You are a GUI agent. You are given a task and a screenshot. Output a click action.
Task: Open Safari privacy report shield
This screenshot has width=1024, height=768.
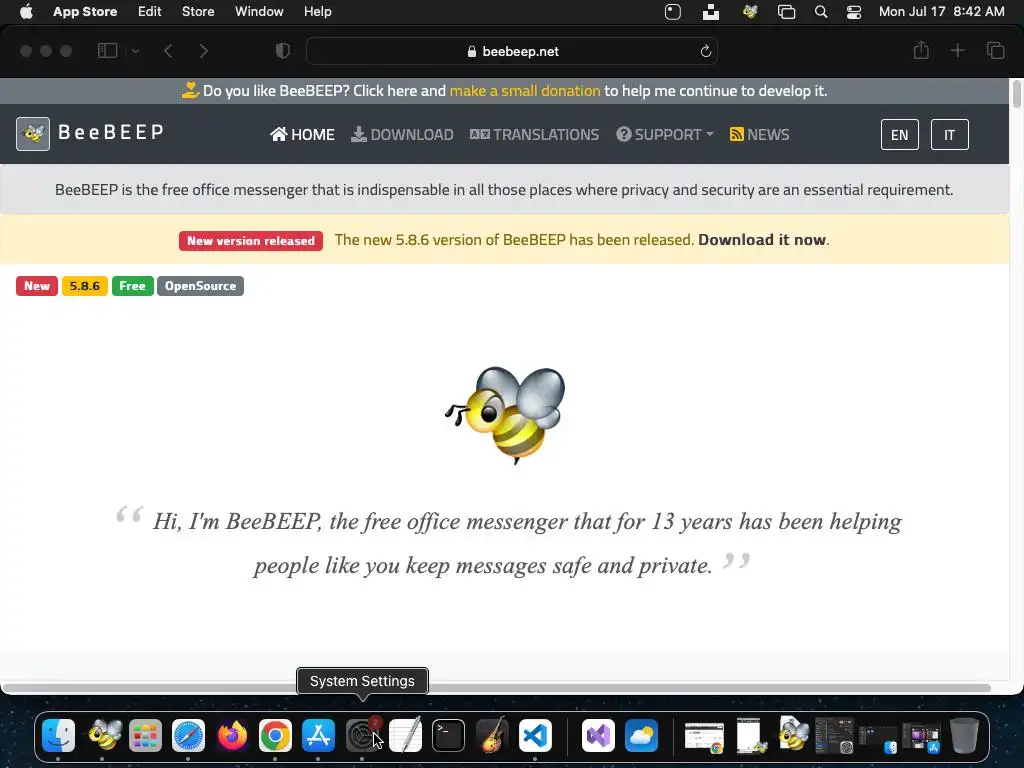282,51
